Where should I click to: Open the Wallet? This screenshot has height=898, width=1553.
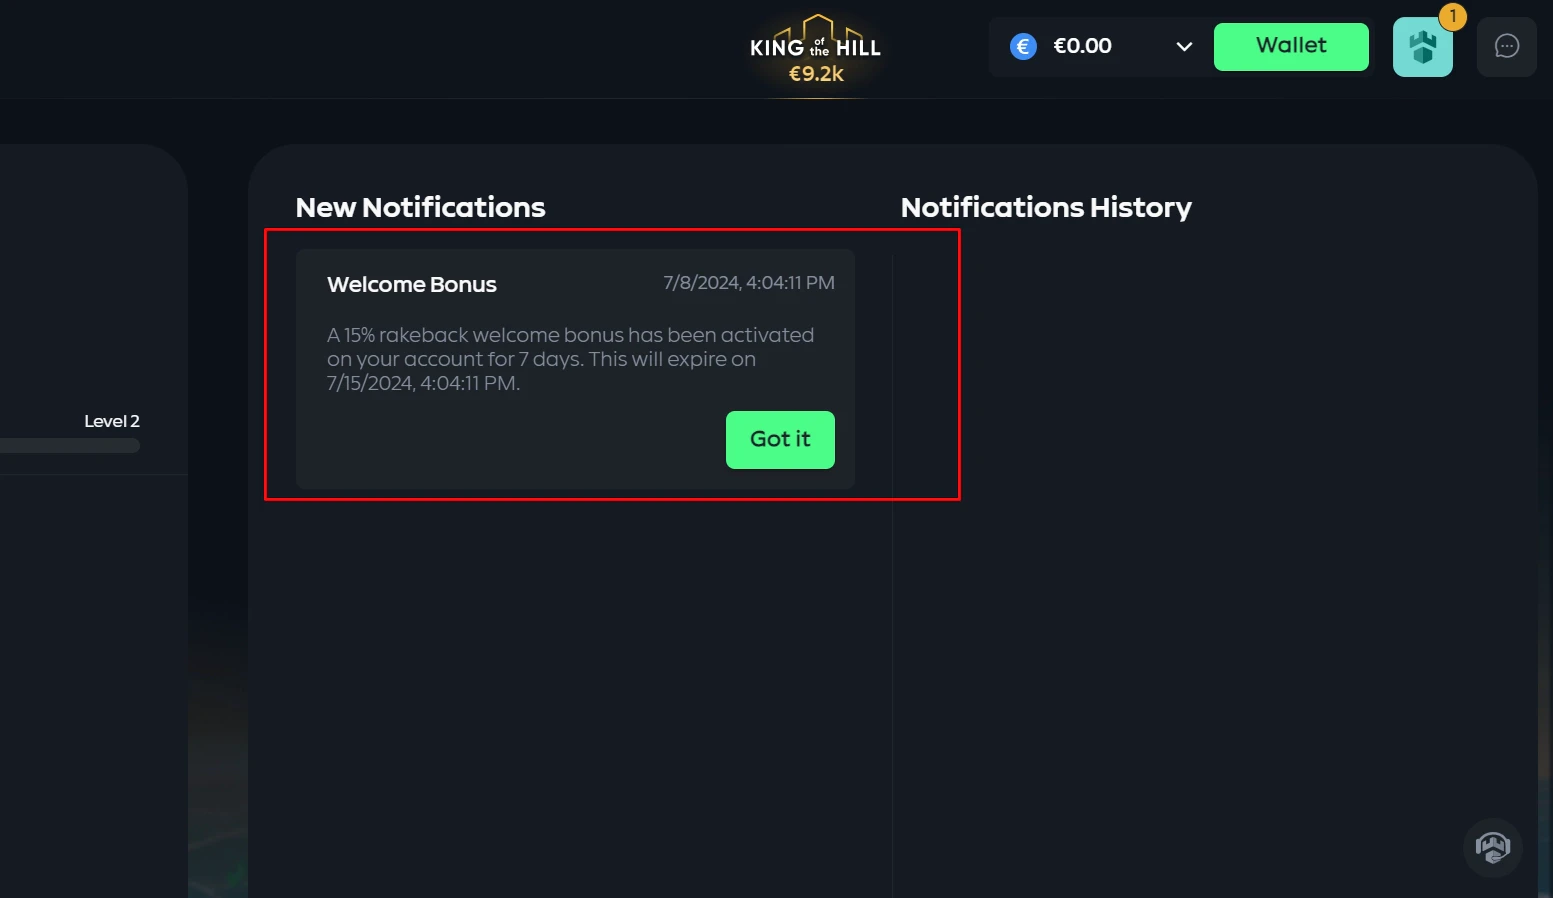pyautogui.click(x=1290, y=47)
